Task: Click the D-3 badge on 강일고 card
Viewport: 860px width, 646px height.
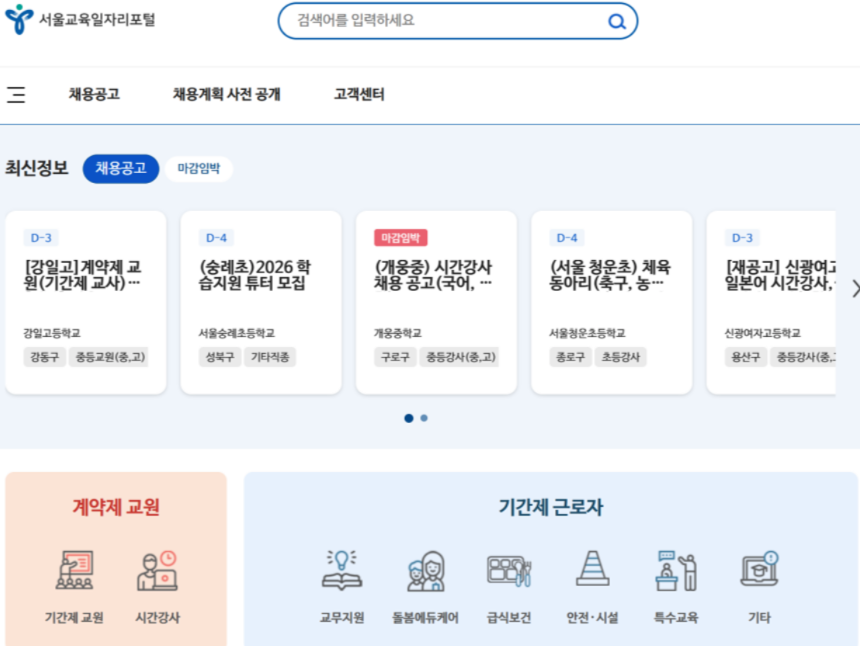Action: [x=41, y=238]
